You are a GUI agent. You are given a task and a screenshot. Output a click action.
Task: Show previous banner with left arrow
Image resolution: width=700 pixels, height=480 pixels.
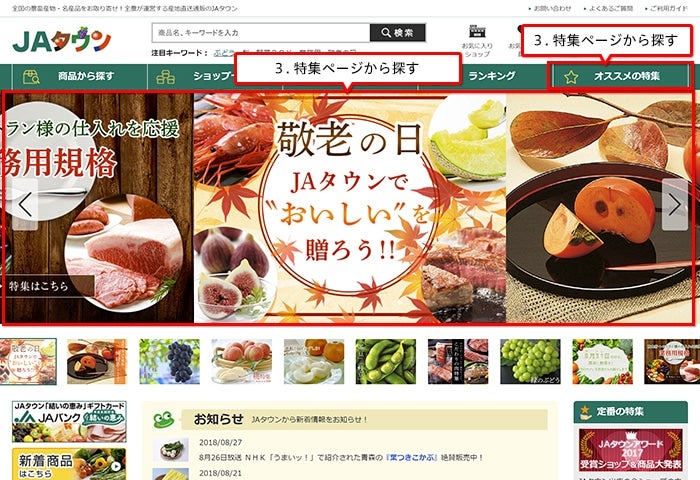(x=25, y=205)
